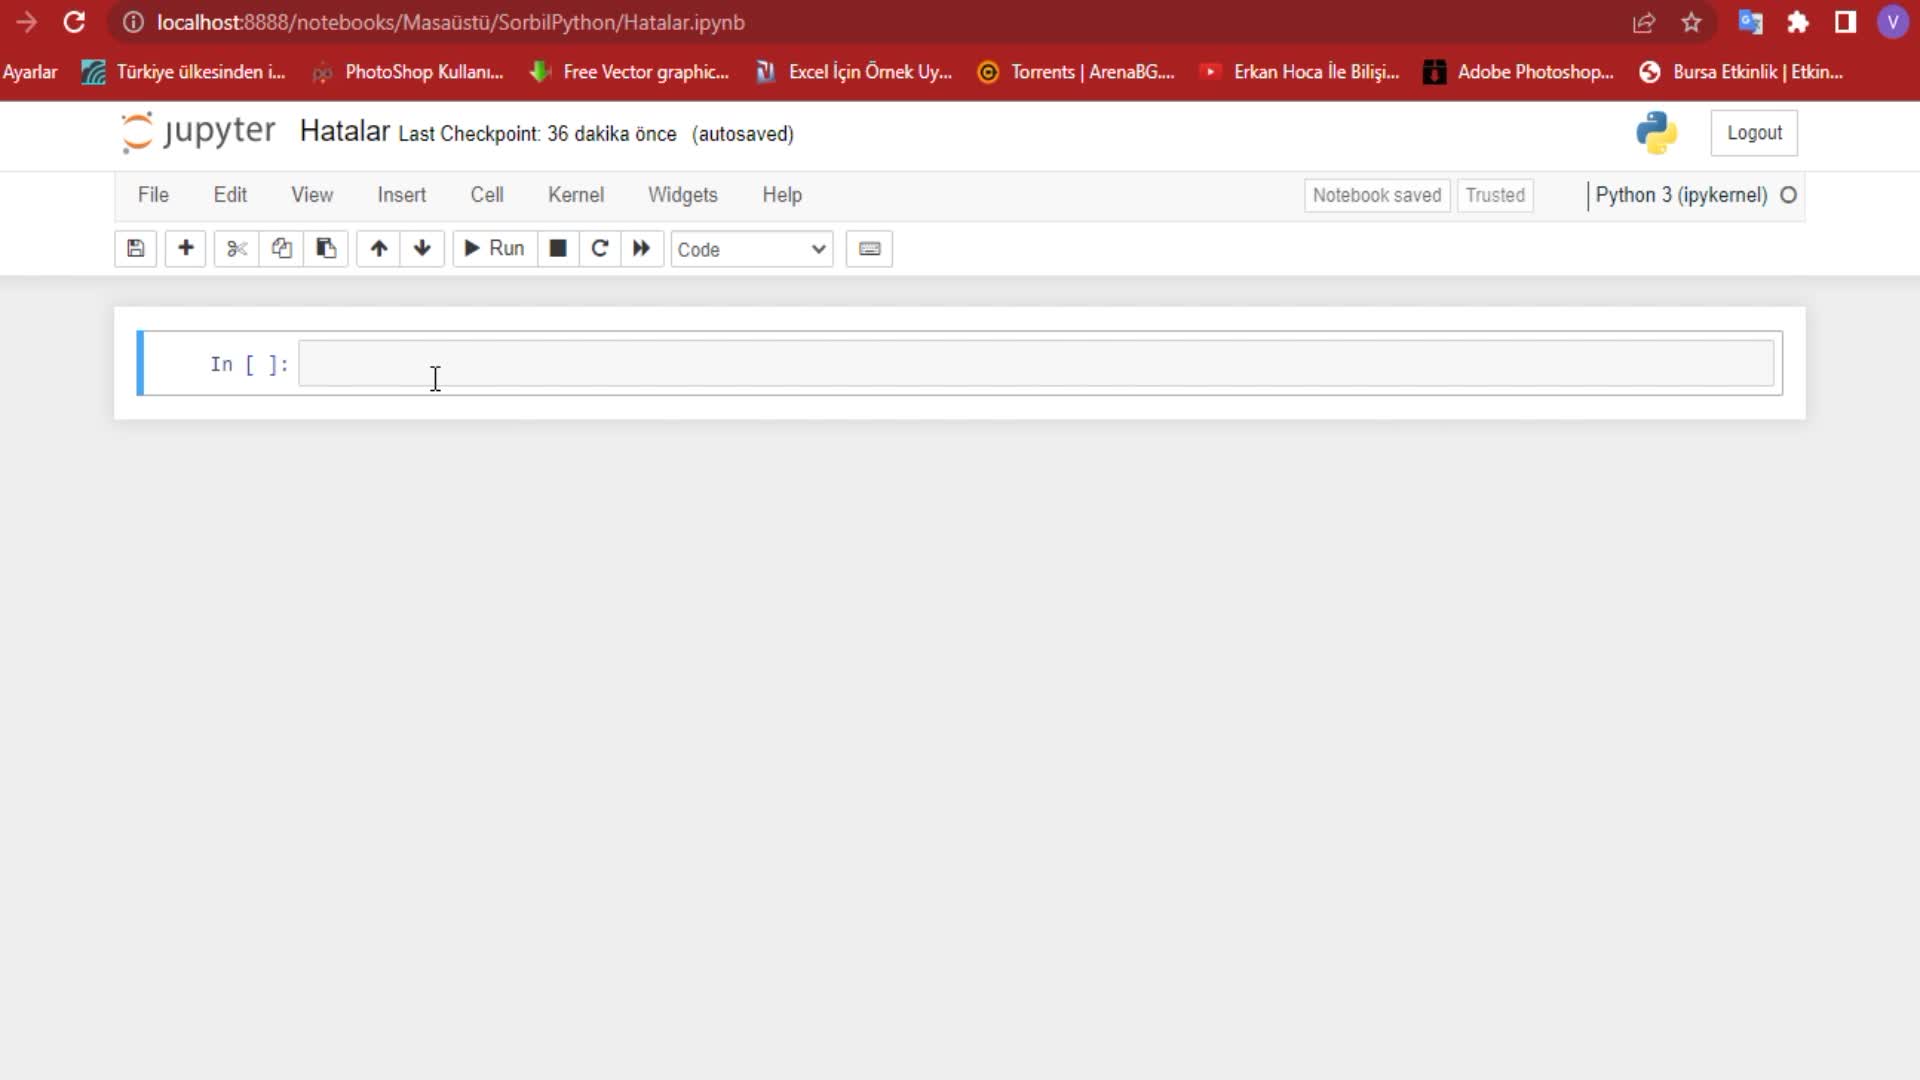Open the File menu

click(x=153, y=195)
